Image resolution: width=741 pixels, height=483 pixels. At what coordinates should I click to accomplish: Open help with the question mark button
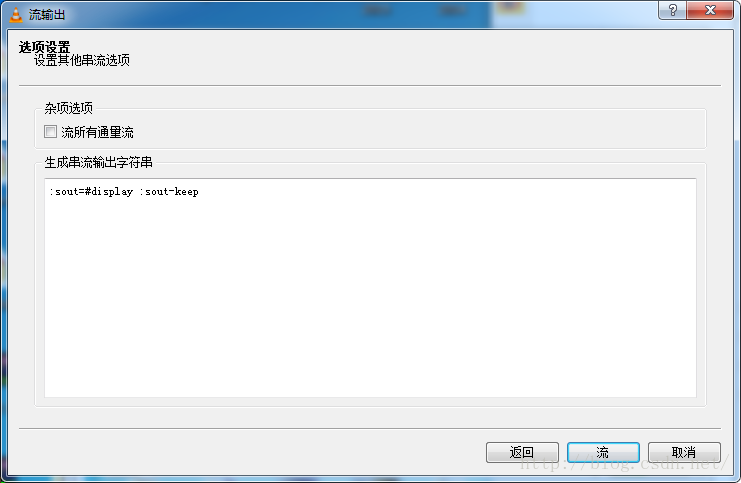click(x=672, y=10)
